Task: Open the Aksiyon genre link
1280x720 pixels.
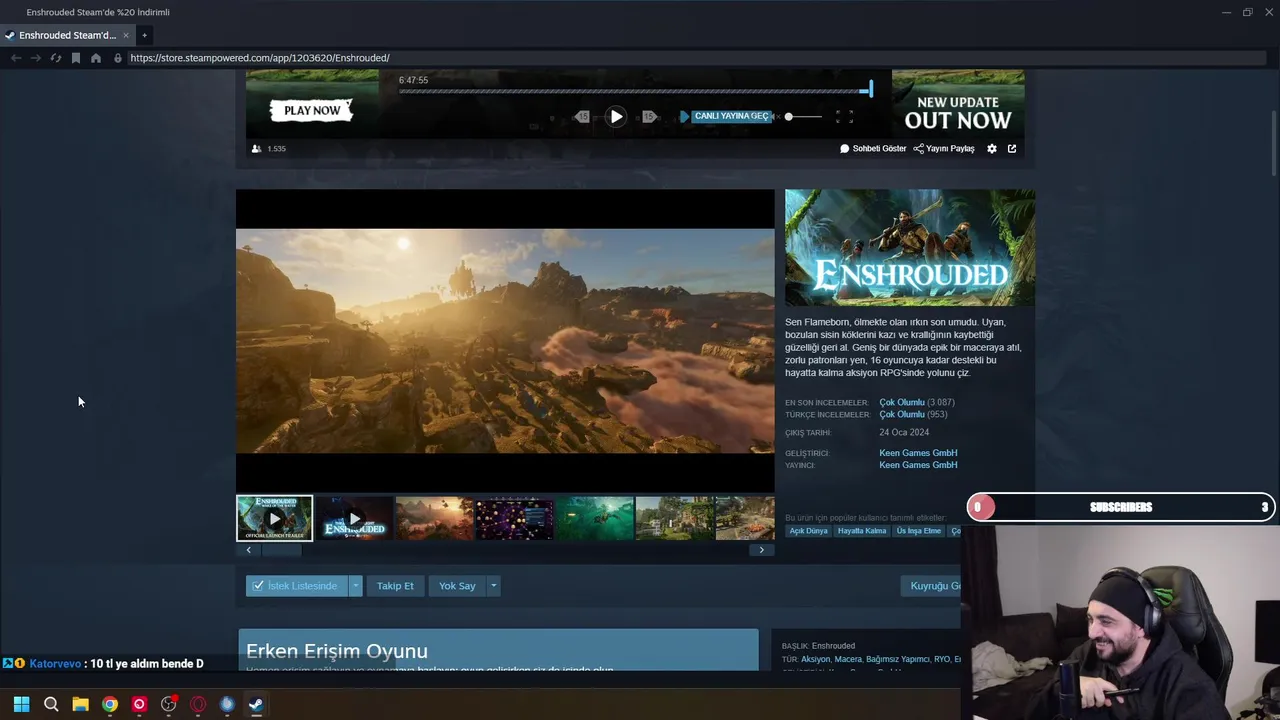Action: (816, 659)
